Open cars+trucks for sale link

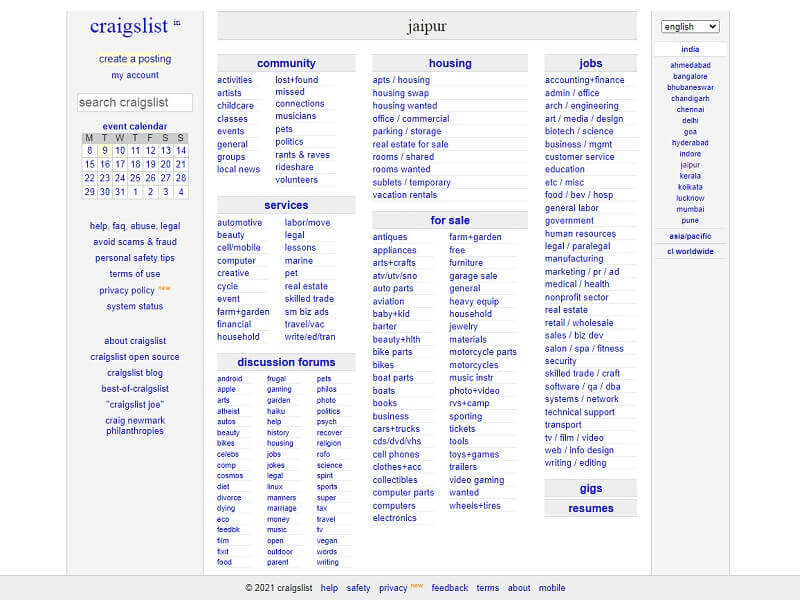(396, 429)
